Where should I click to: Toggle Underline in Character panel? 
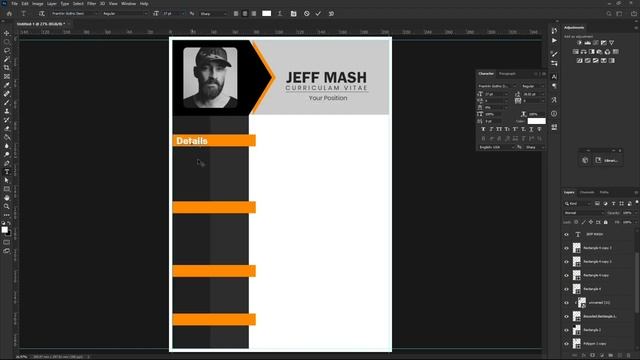click(x=531, y=129)
